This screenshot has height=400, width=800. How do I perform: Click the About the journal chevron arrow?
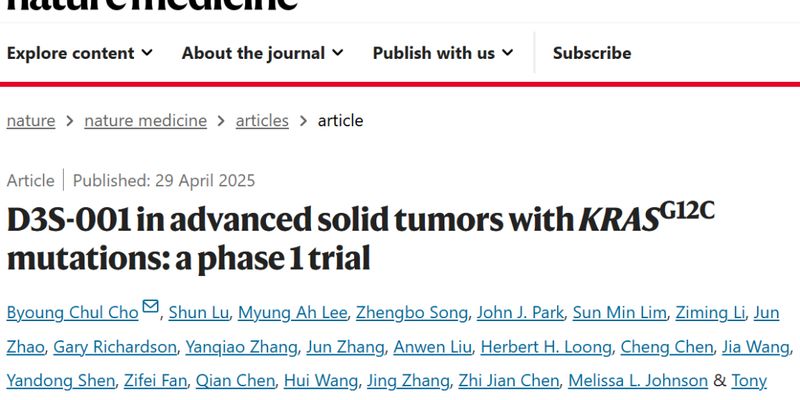click(x=338, y=53)
